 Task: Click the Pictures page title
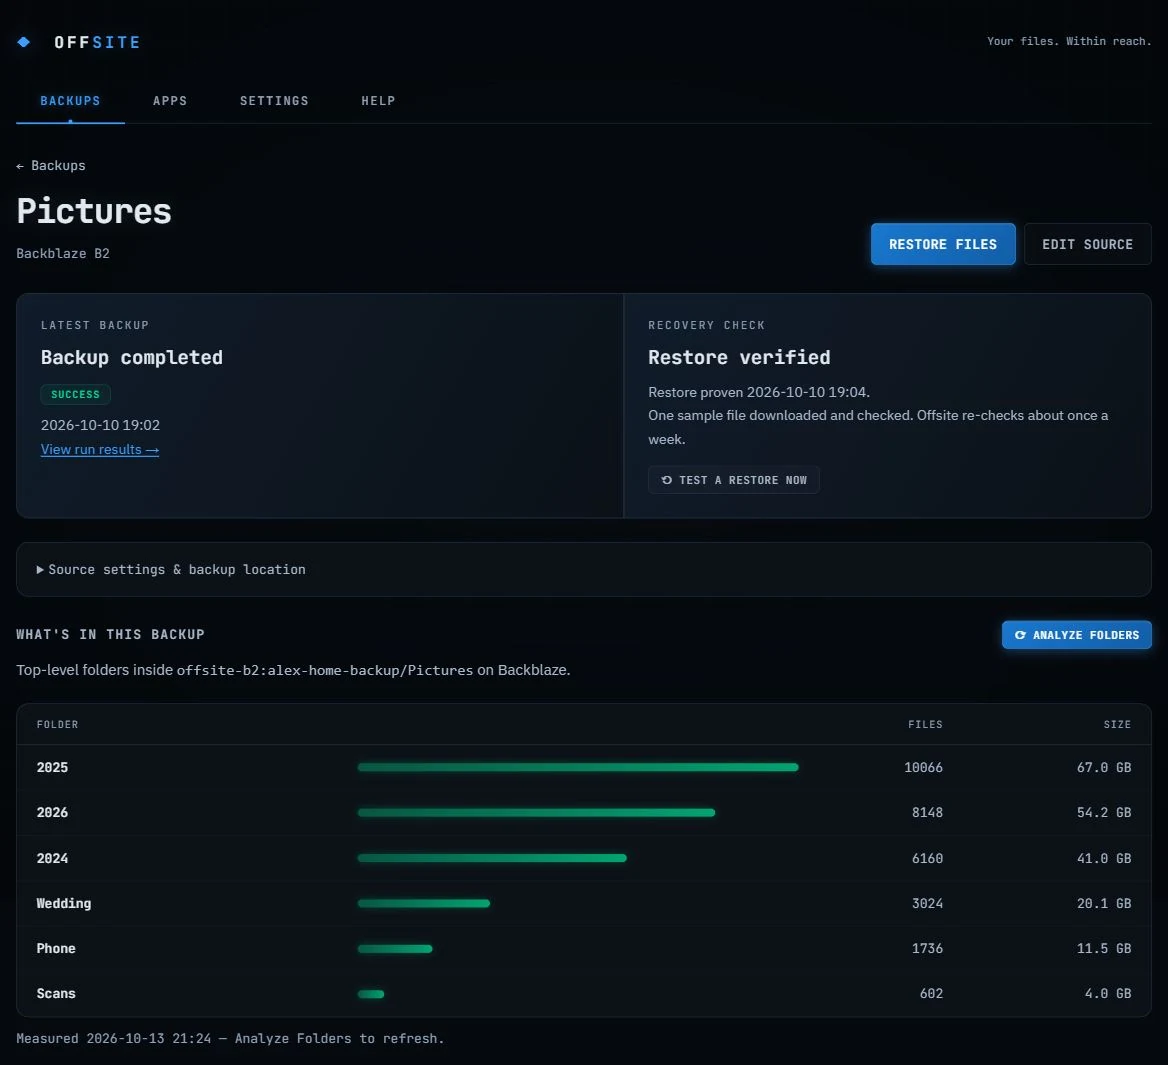(x=94, y=211)
